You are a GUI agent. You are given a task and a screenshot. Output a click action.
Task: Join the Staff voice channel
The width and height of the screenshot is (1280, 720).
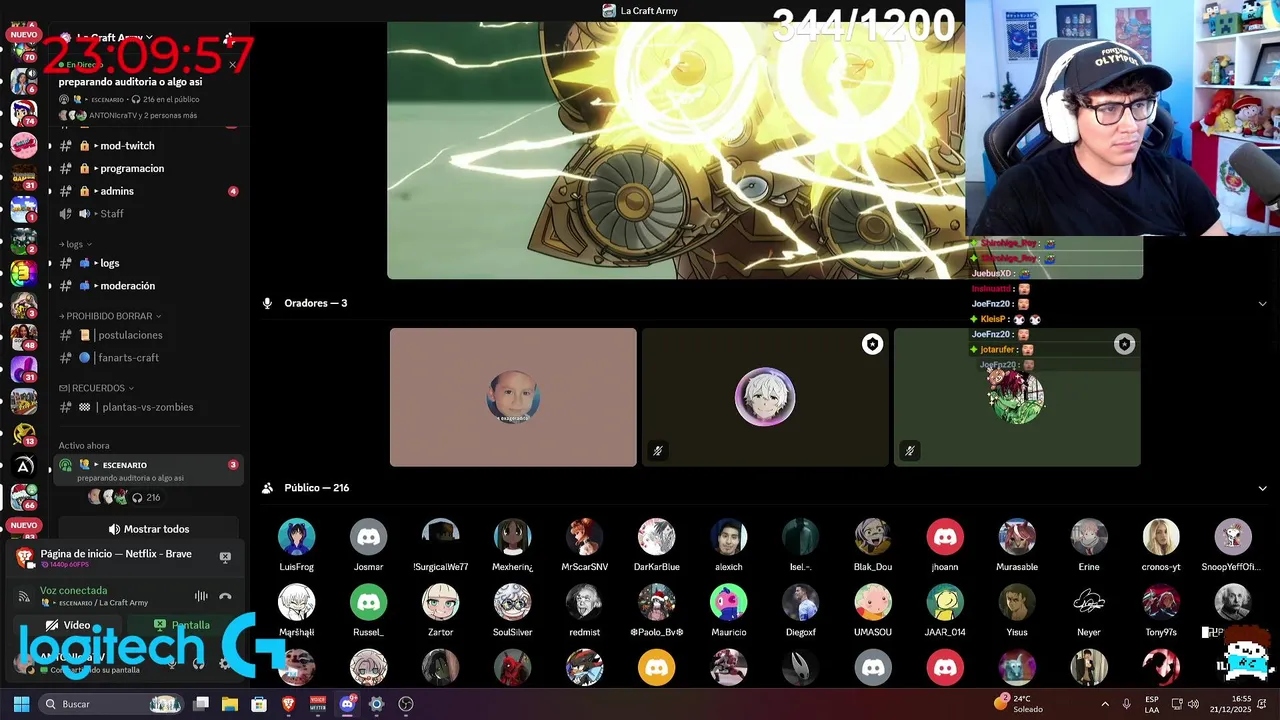coord(148,213)
